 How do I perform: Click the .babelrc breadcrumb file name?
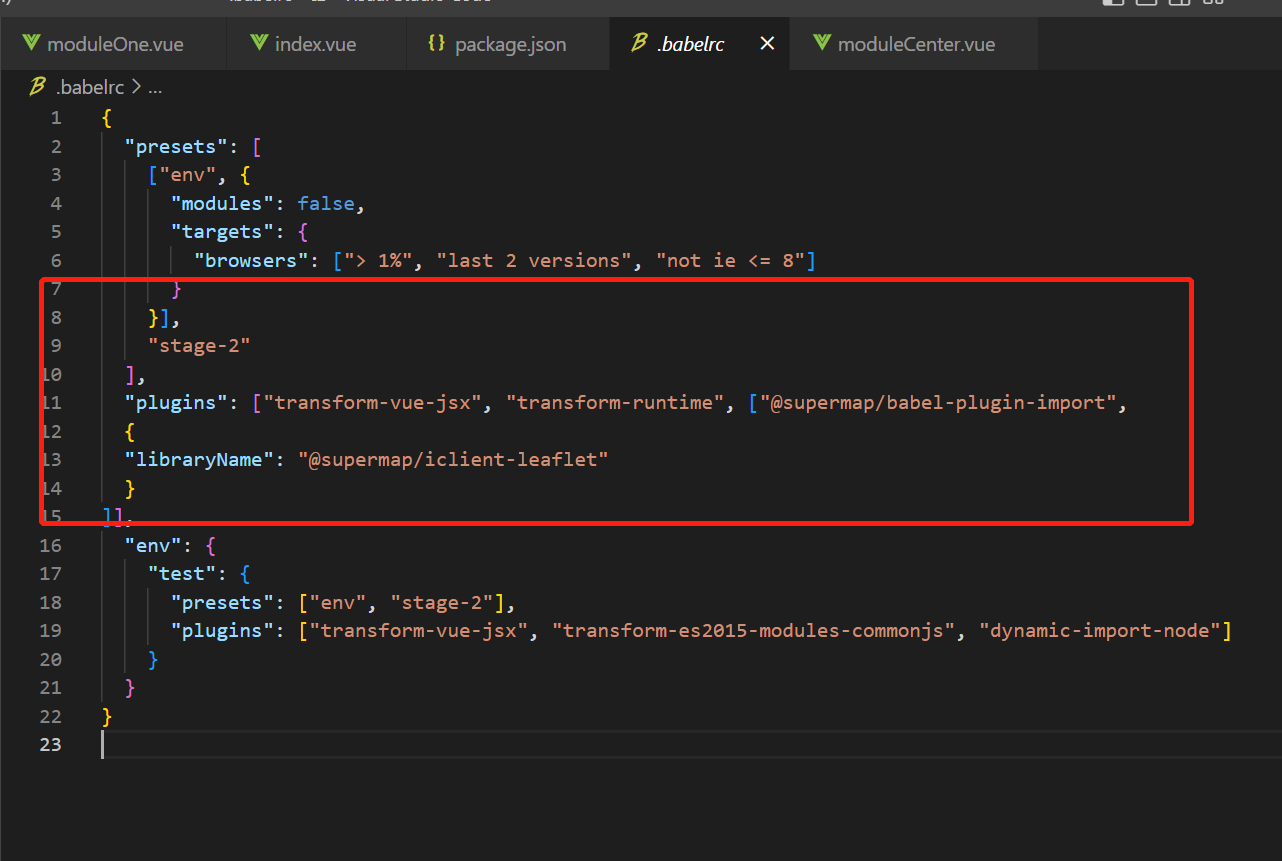90,87
